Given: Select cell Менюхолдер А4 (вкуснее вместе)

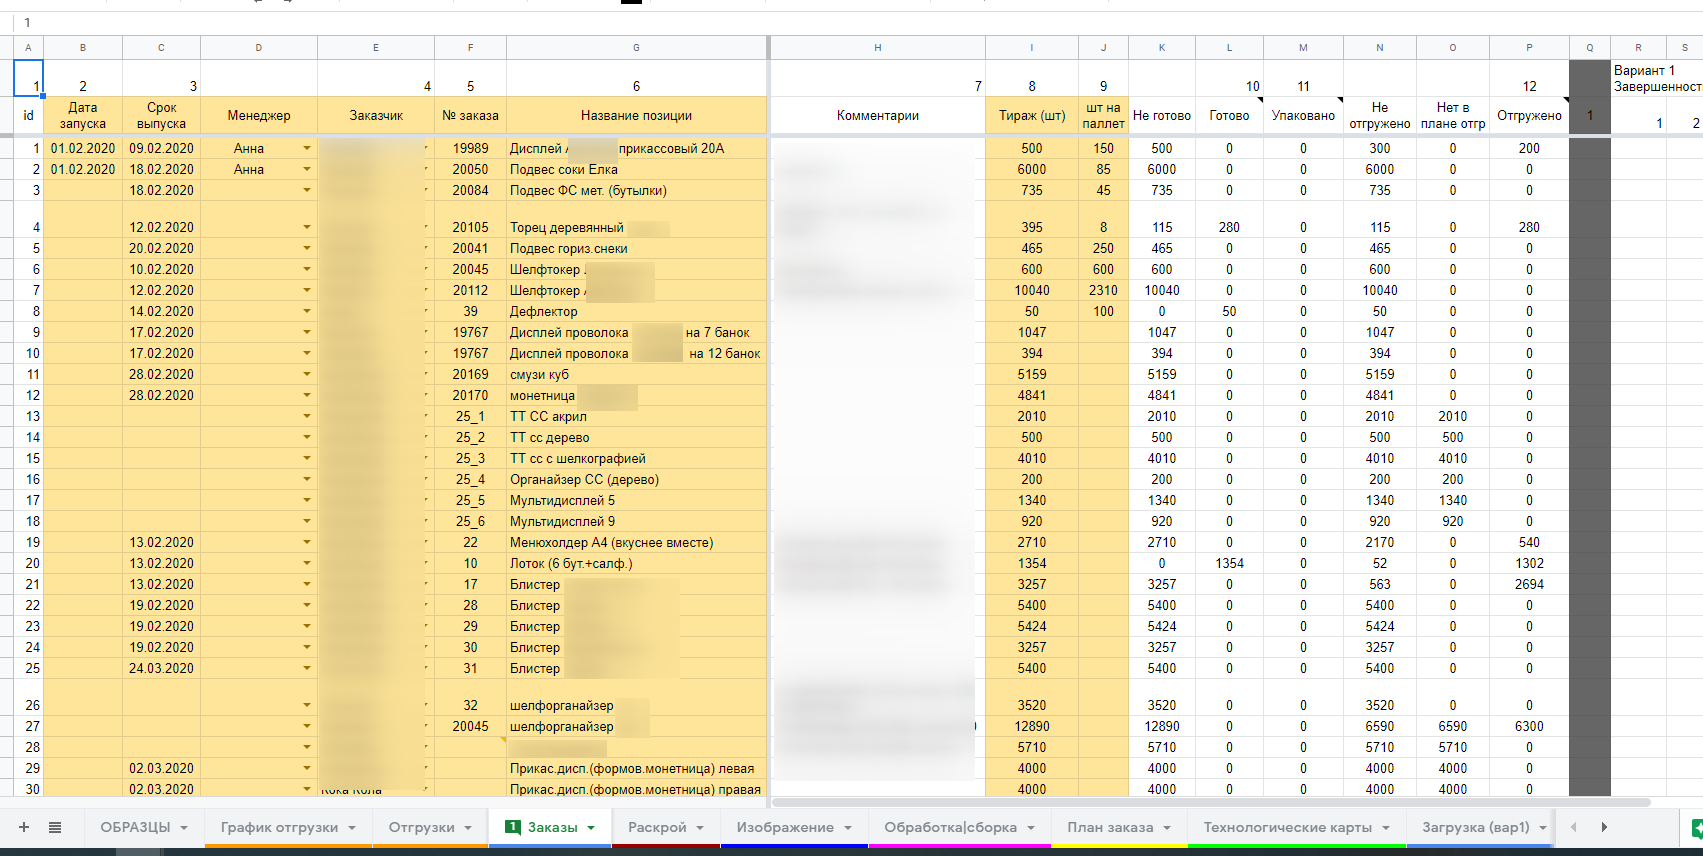Looking at the screenshot, I should (x=636, y=542).
